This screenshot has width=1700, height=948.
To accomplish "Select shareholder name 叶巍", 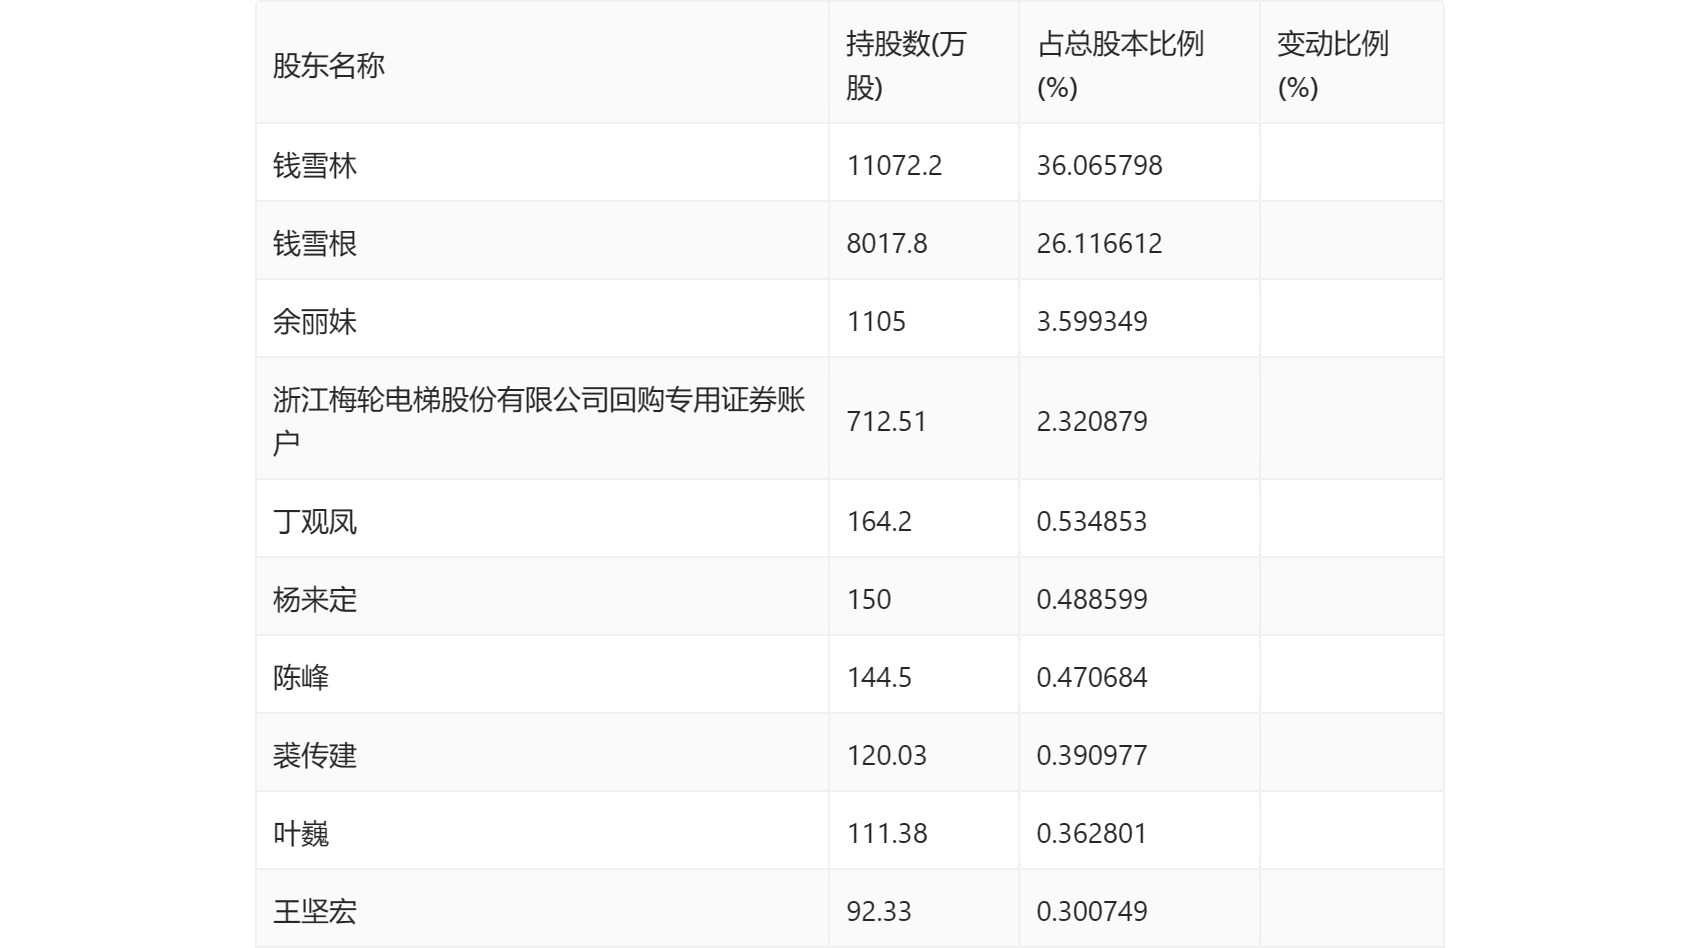I will pyautogui.click(x=301, y=833).
